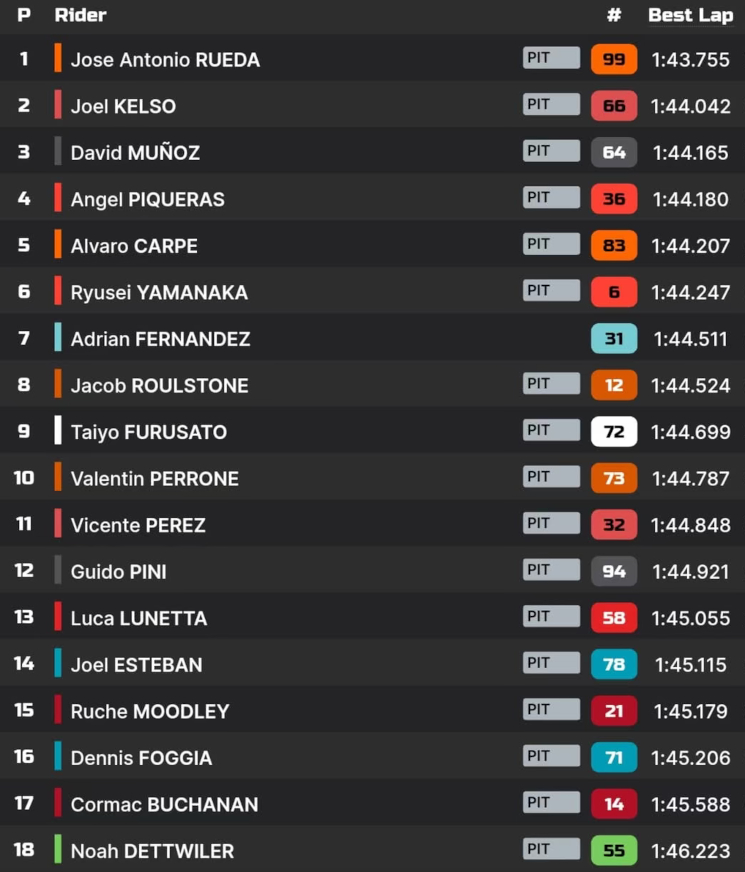Click PIT label for Guido Pini
Image resolution: width=745 pixels, height=872 pixels.
pyautogui.click(x=552, y=569)
